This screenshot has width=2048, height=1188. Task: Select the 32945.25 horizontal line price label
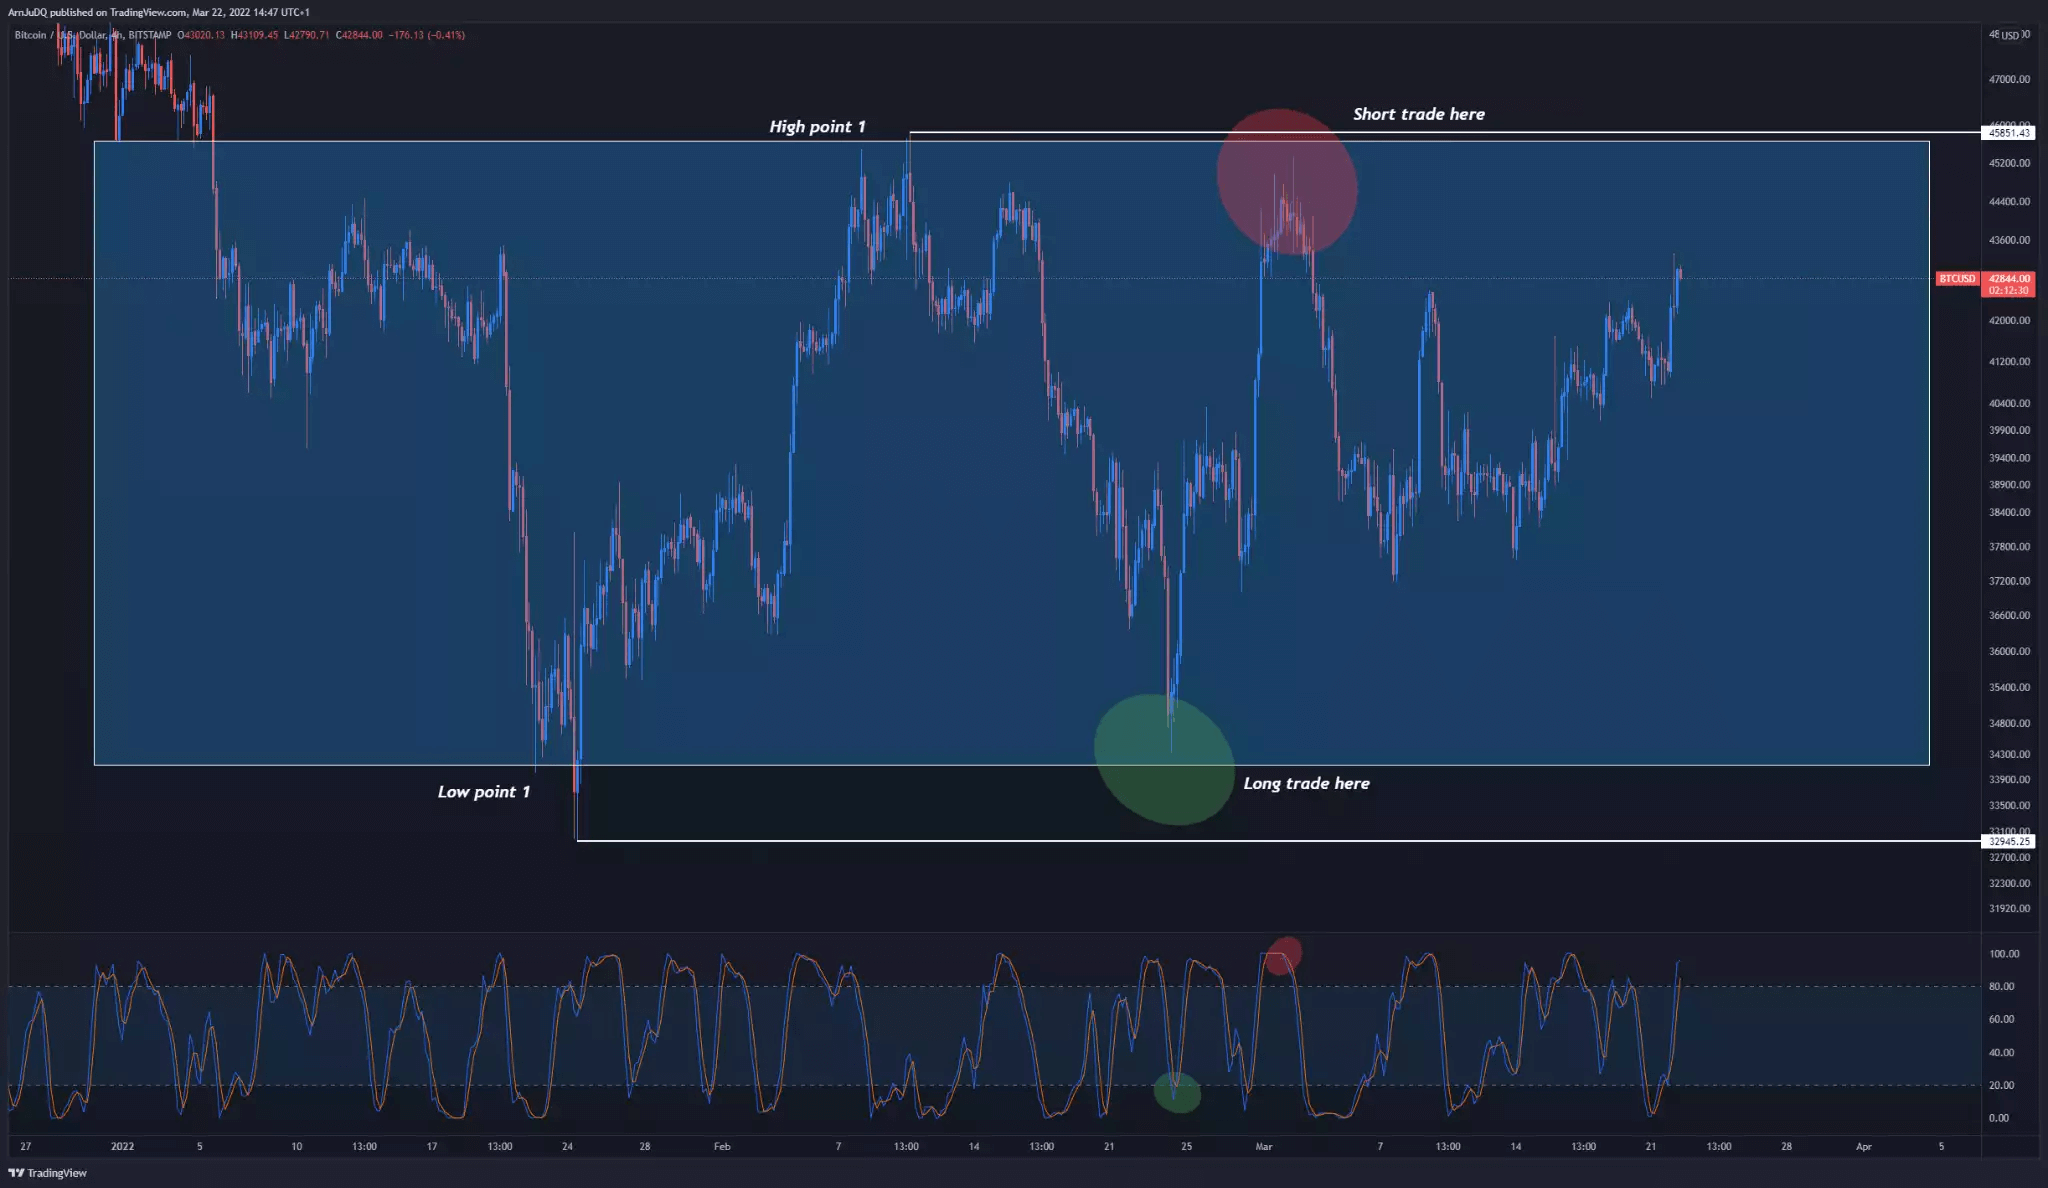[x=2009, y=841]
